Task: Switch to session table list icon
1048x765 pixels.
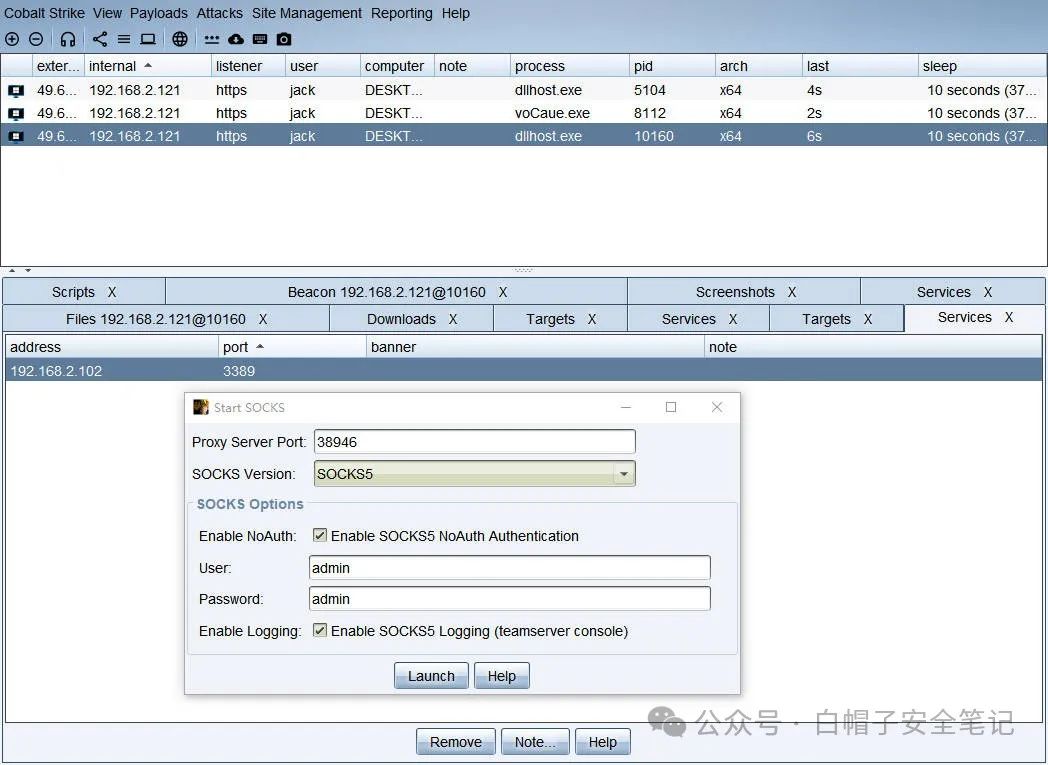Action: coord(124,39)
